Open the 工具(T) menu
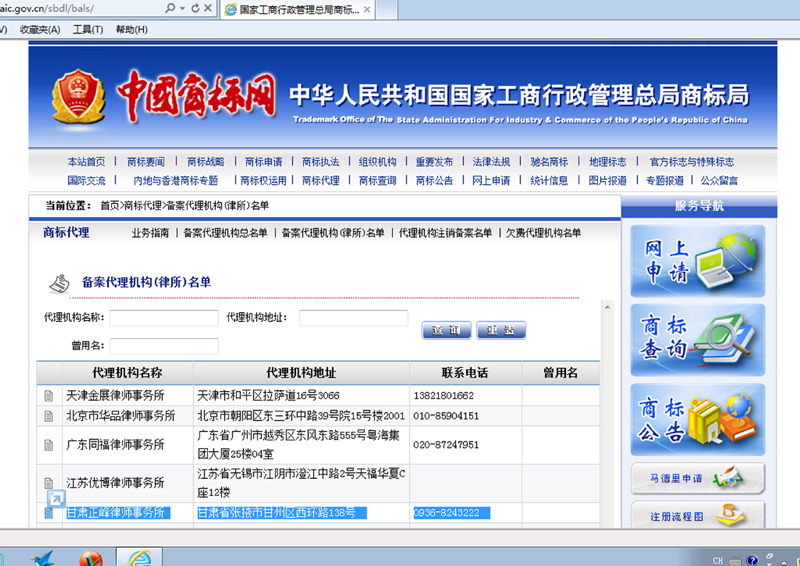Image resolution: width=800 pixels, height=566 pixels. pos(88,30)
